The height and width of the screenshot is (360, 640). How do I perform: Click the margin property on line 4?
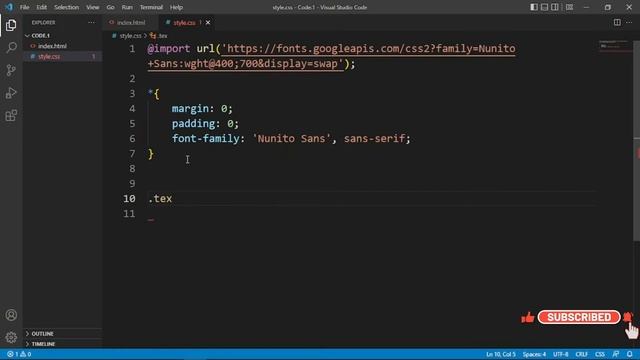pyautogui.click(x=190, y=109)
